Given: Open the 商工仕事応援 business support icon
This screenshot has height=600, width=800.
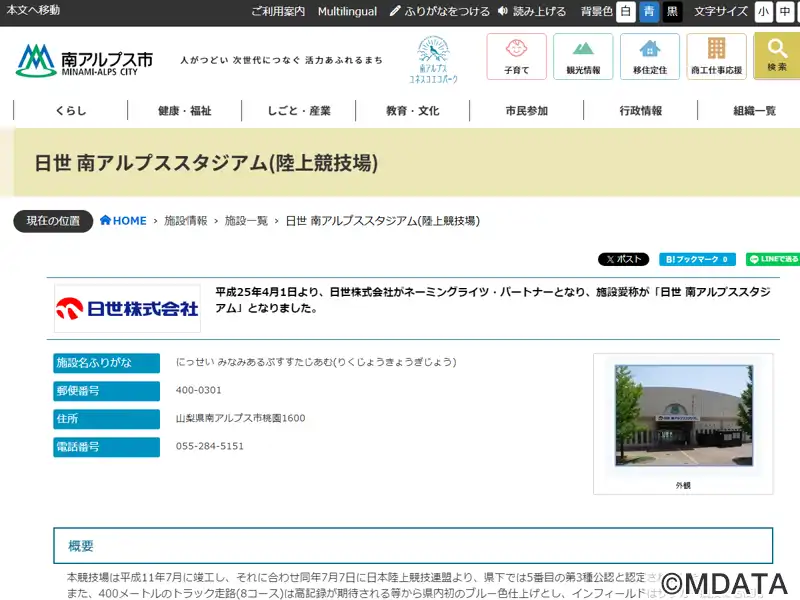Looking at the screenshot, I should click(716, 57).
